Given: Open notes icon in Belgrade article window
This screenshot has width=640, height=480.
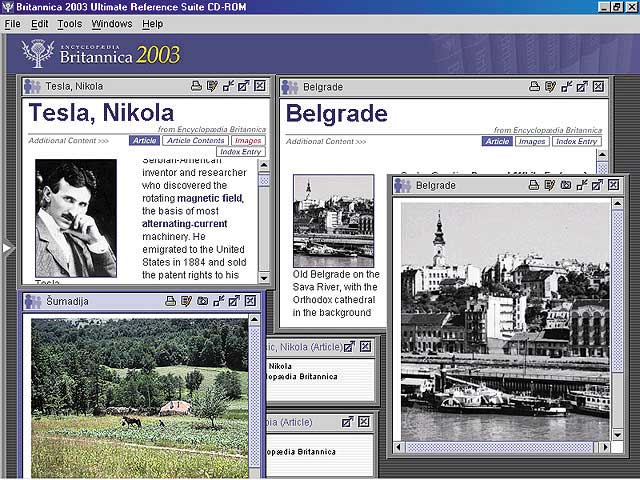Looking at the screenshot, I should click(x=550, y=87).
